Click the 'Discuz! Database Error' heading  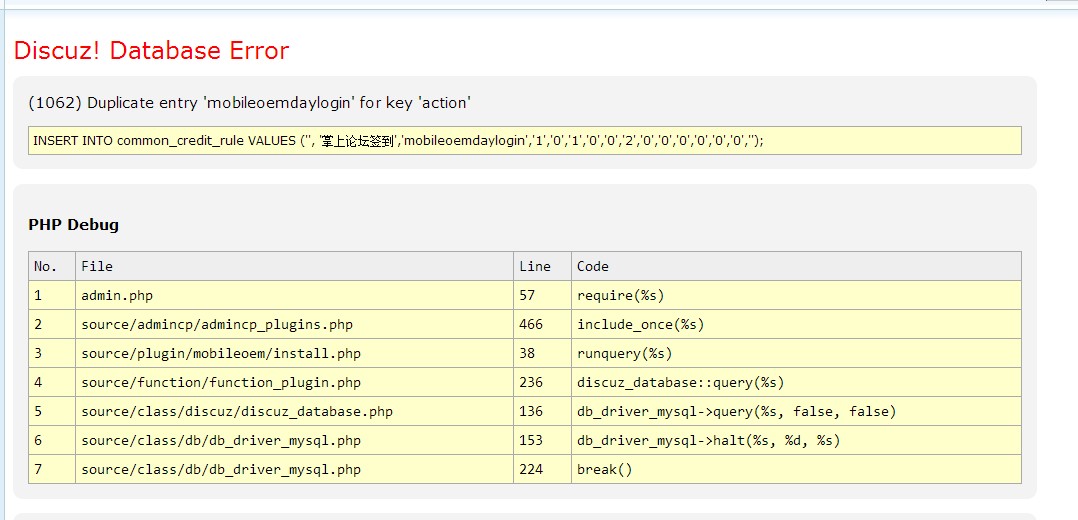(x=151, y=51)
